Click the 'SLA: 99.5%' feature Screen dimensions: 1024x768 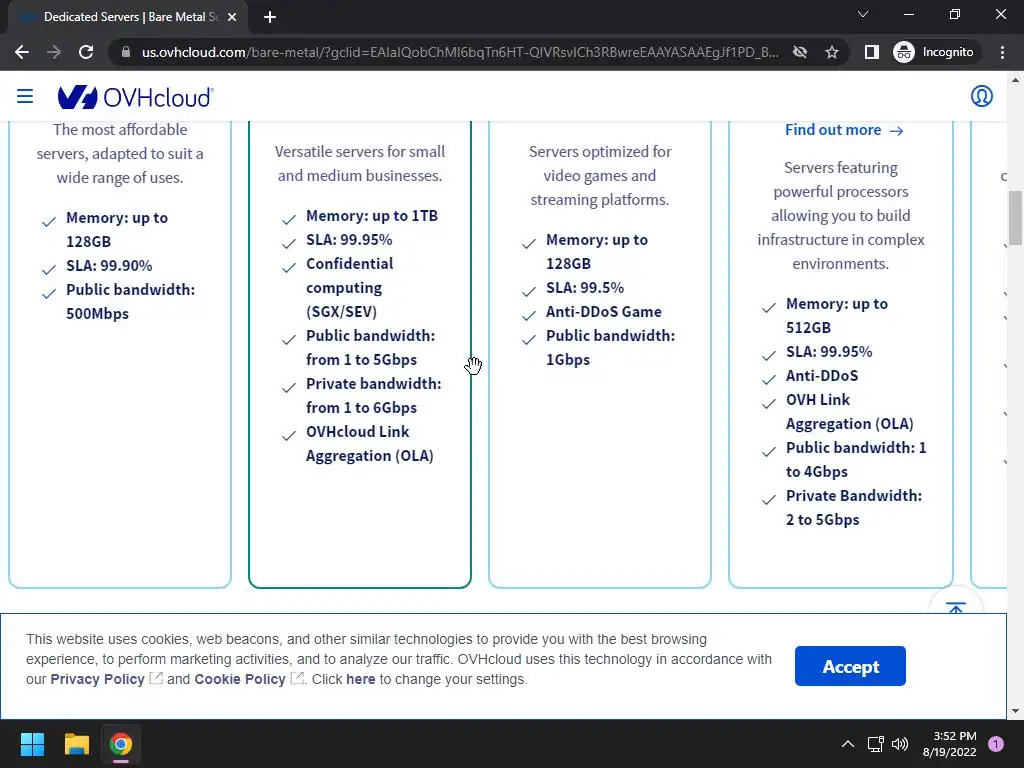[x=584, y=287]
